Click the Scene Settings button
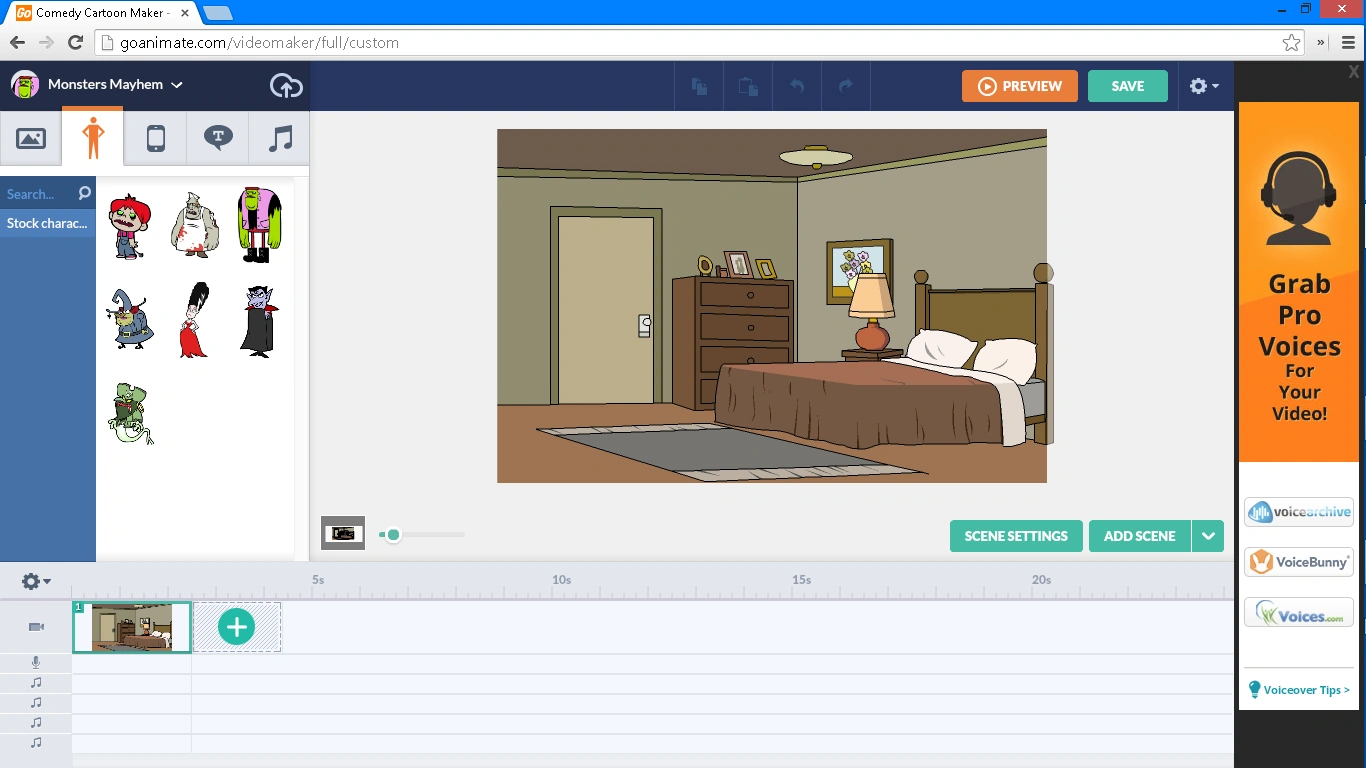 click(x=1015, y=536)
